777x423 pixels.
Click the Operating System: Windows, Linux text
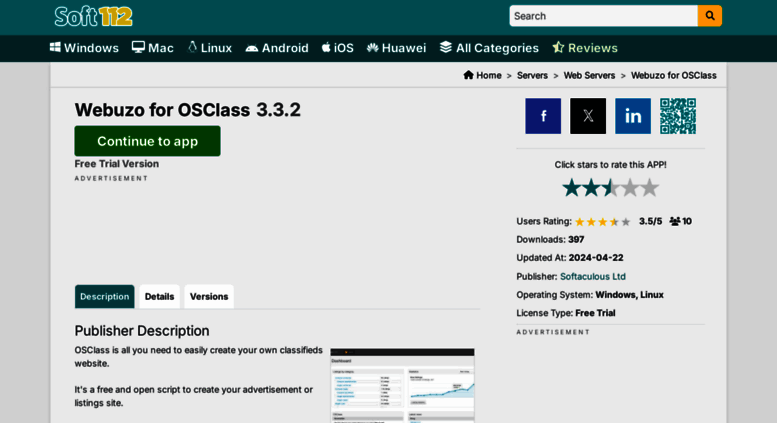590,295
